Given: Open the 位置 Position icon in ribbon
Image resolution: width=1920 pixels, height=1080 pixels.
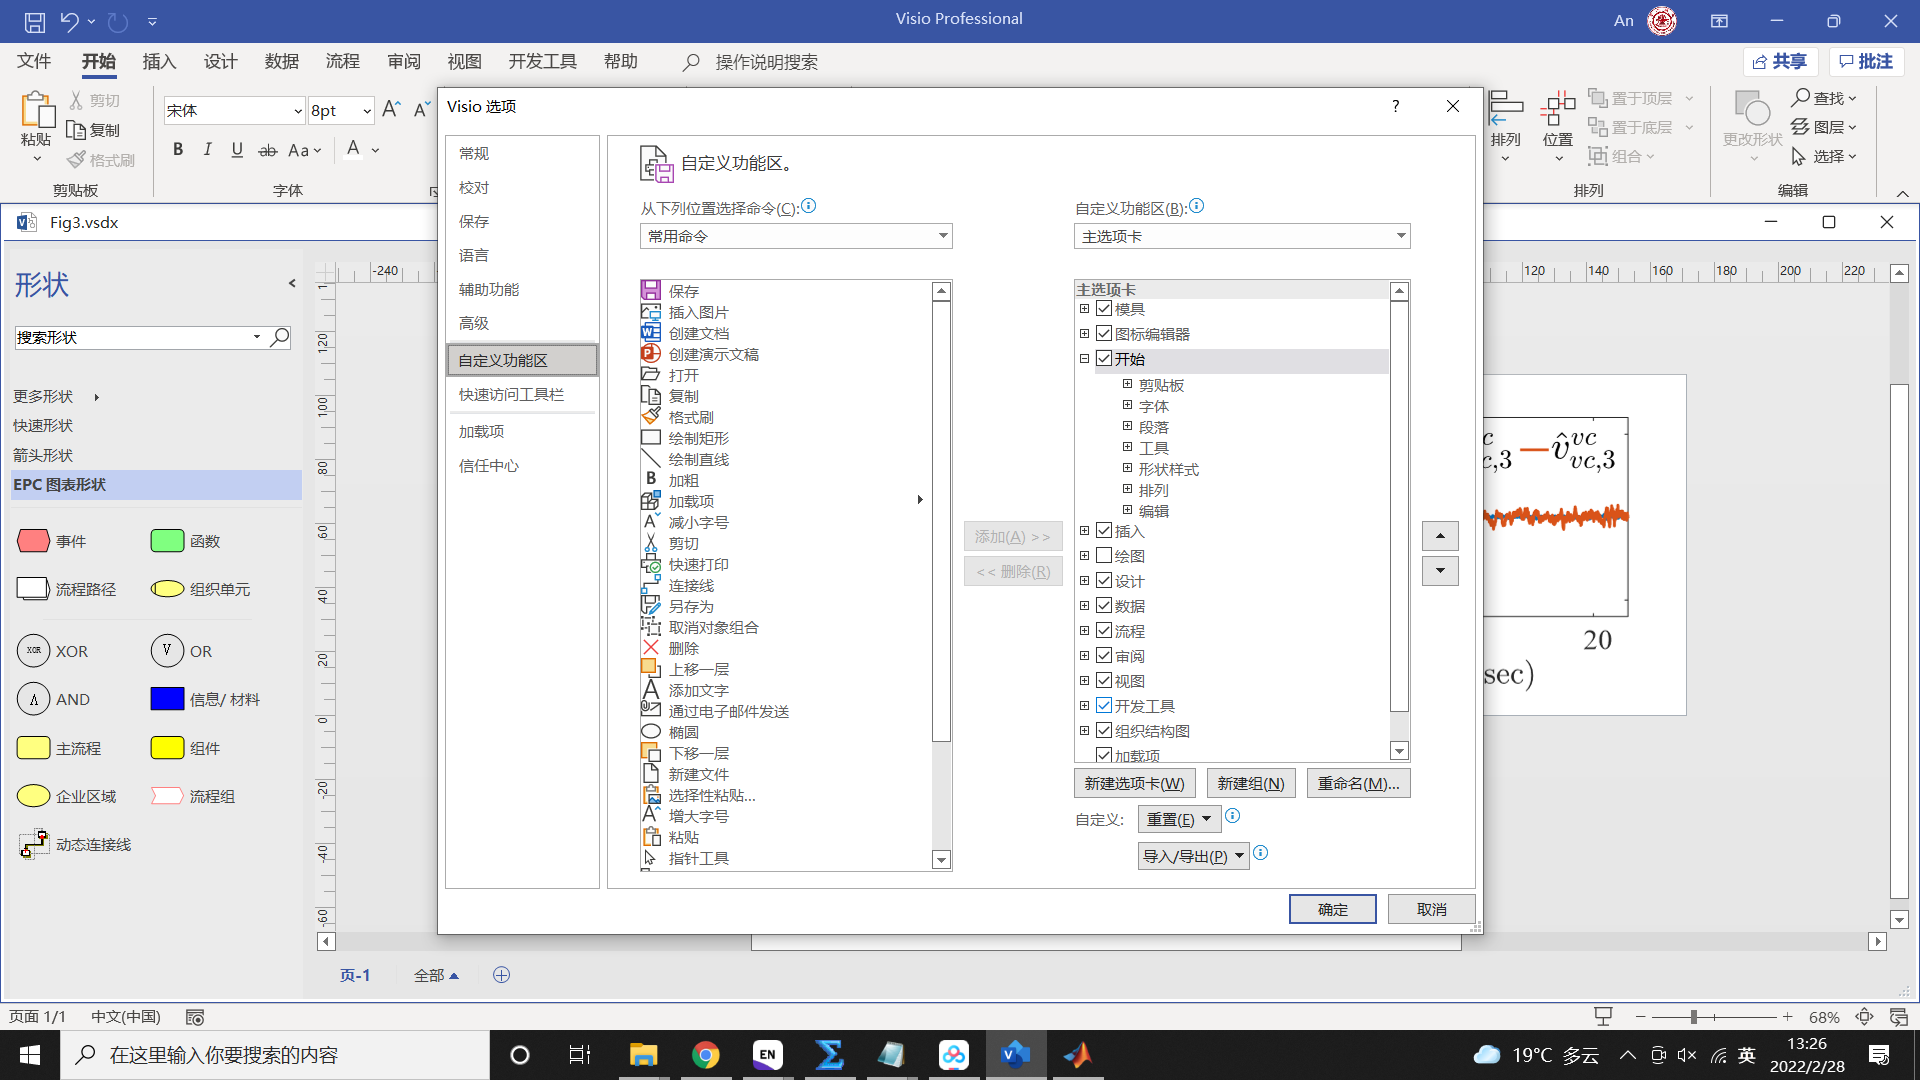Looking at the screenshot, I should click(x=1558, y=108).
